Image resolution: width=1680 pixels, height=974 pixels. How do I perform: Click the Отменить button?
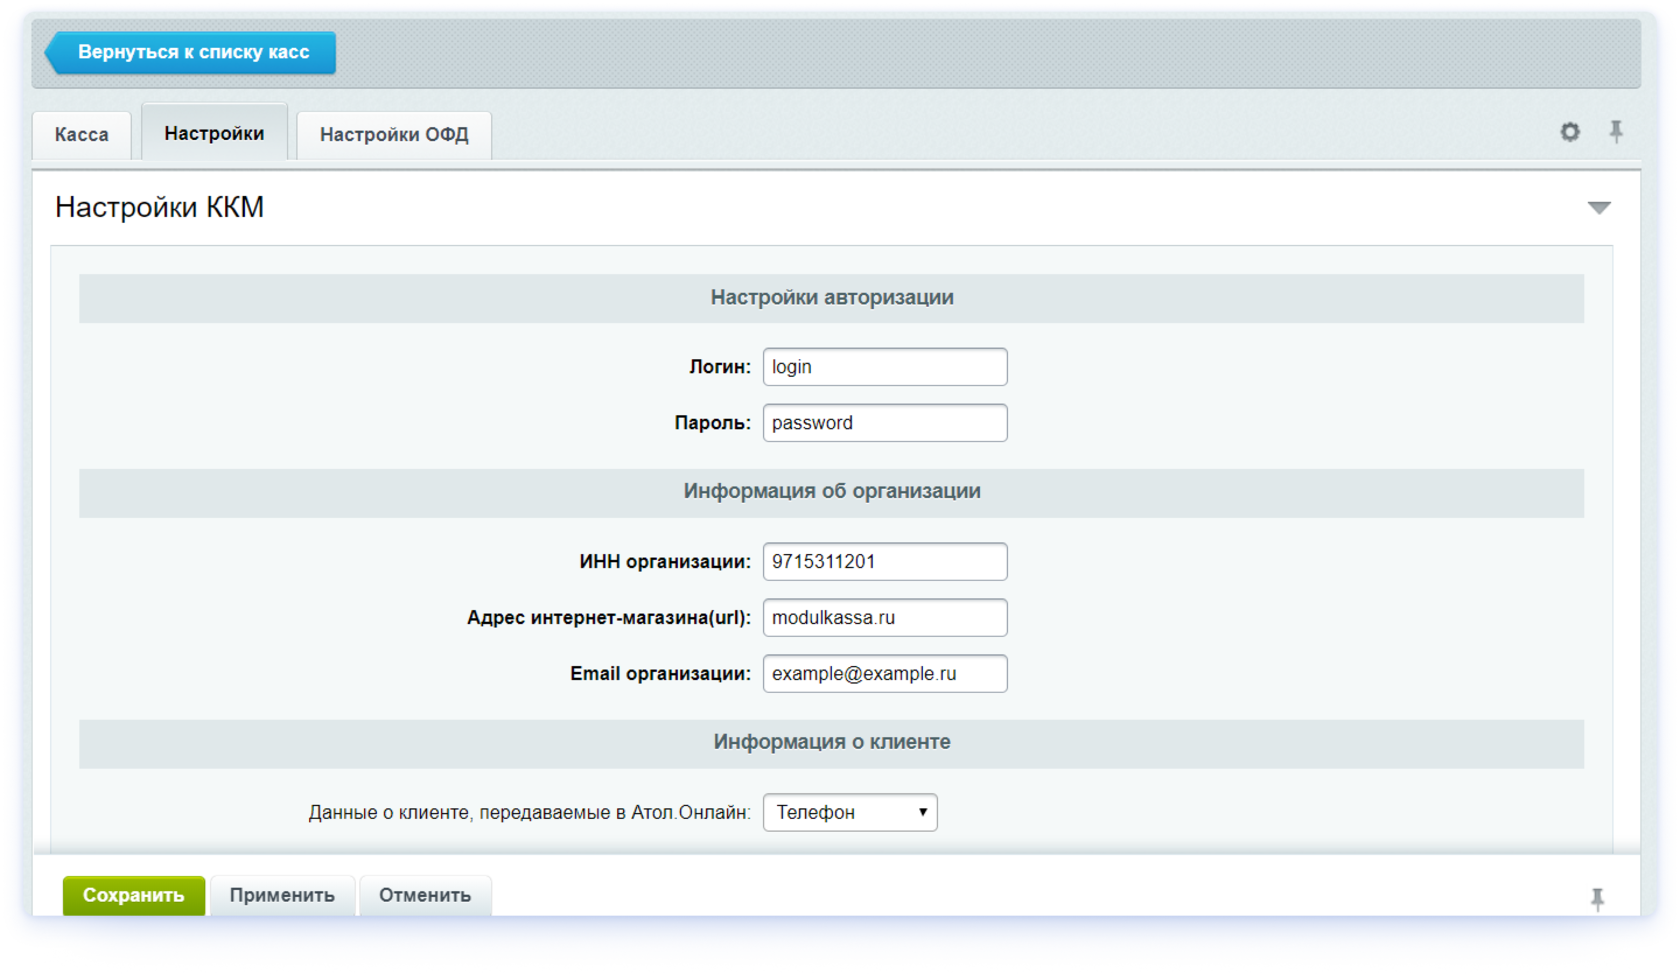[x=425, y=895]
